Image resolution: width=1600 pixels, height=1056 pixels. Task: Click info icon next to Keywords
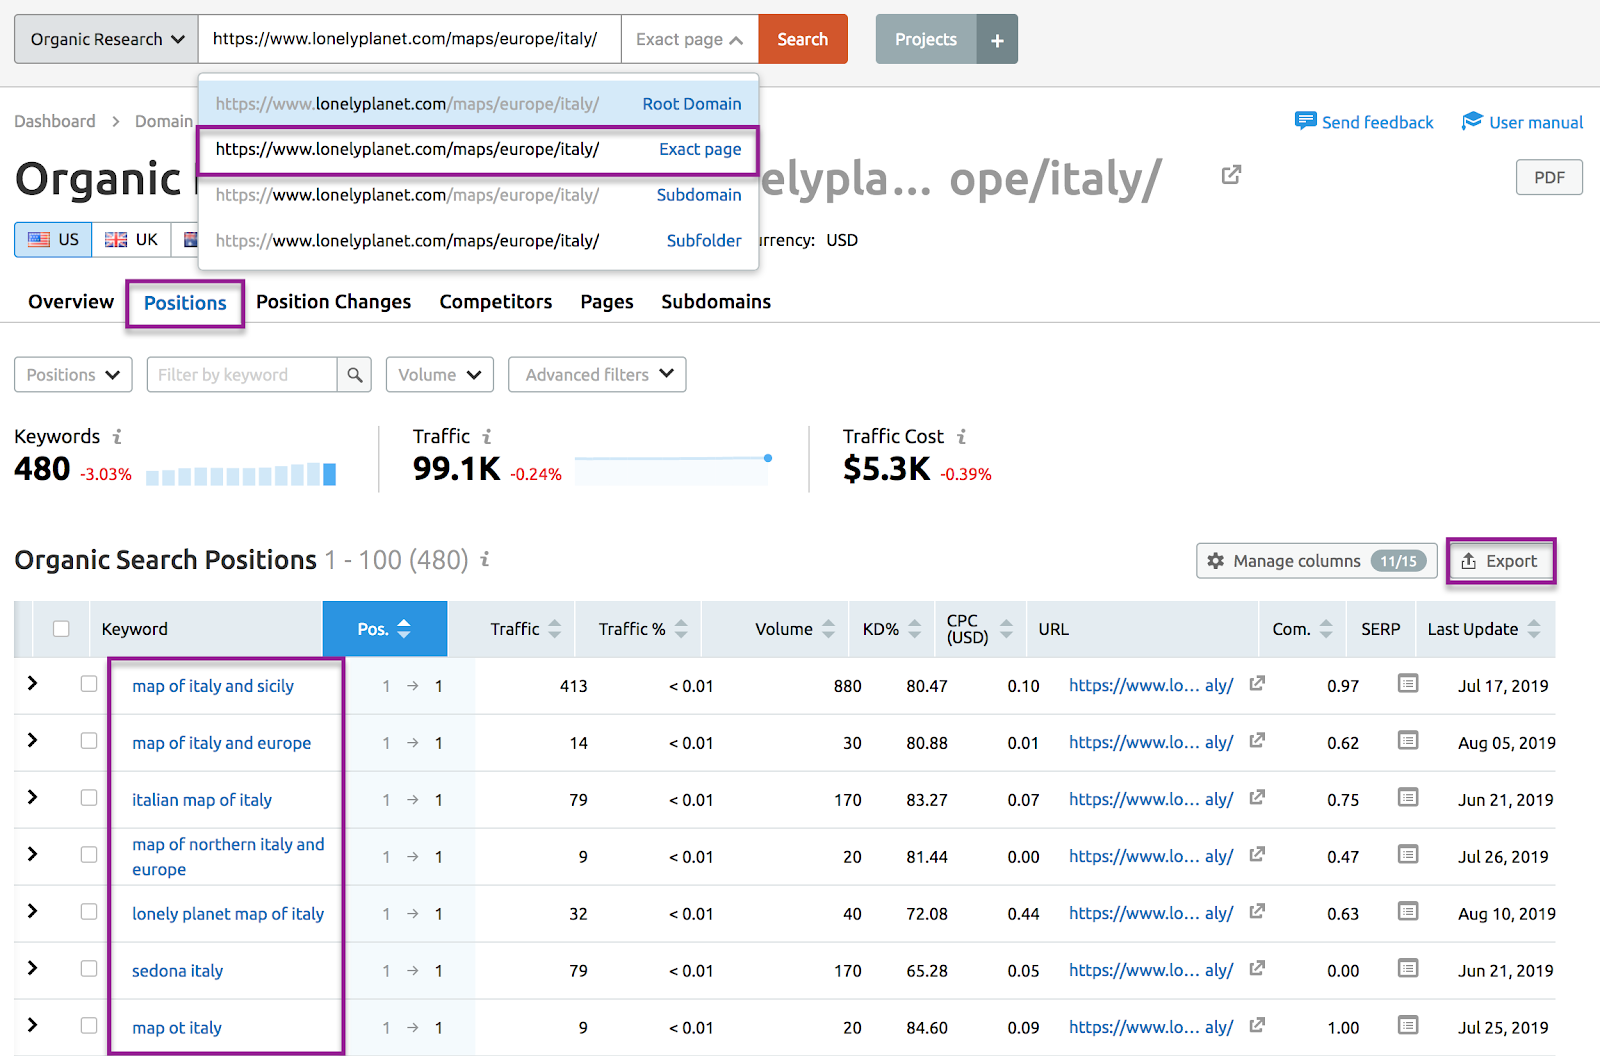tap(117, 437)
